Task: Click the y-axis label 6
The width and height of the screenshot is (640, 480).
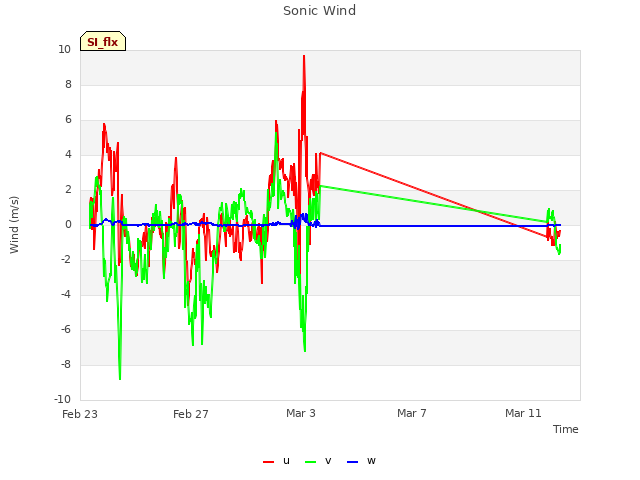Action: click(x=68, y=120)
